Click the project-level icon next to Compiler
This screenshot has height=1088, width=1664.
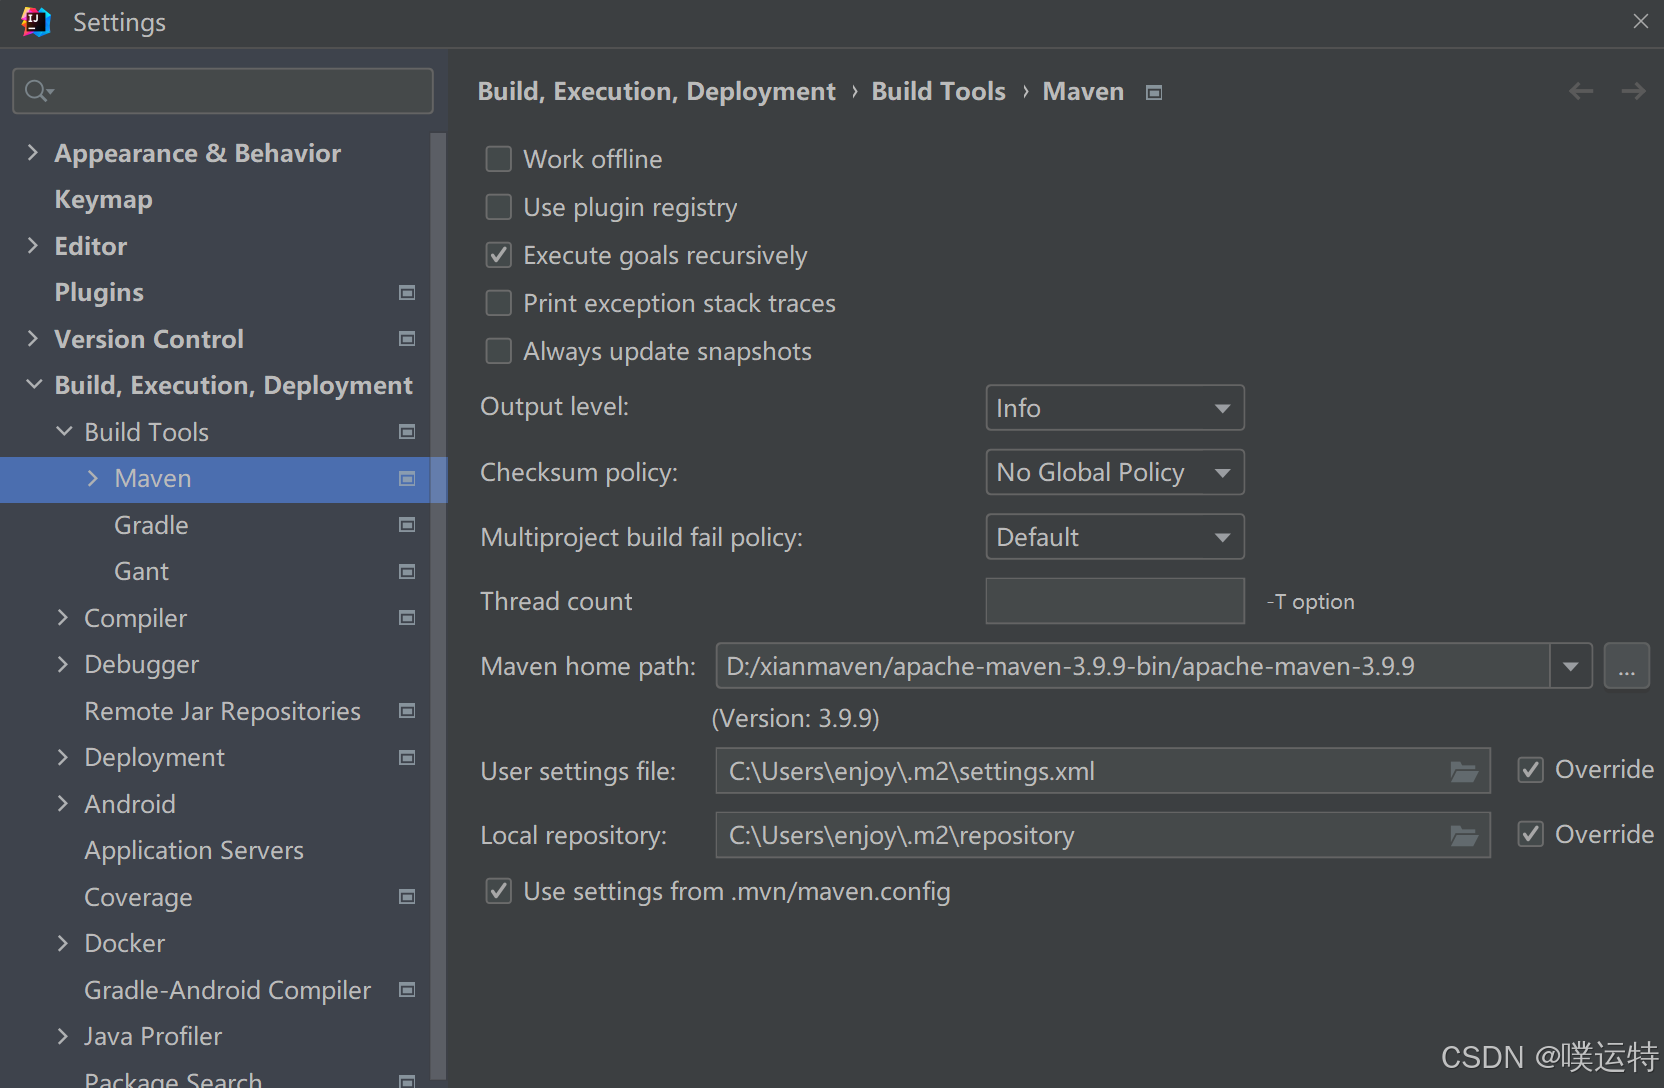click(407, 618)
